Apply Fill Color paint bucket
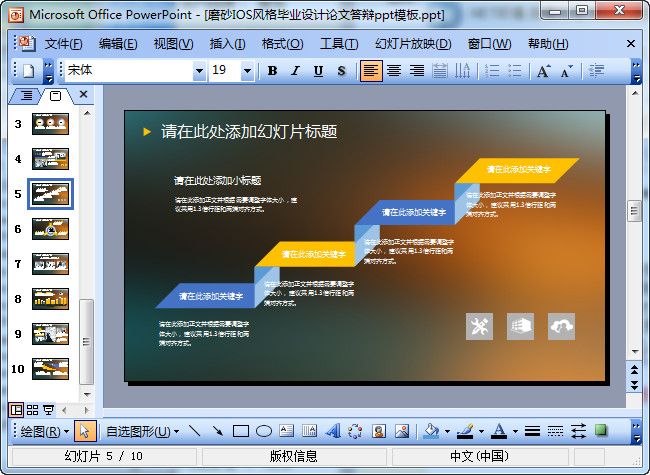Viewport: 650px width, 475px height. pos(432,431)
